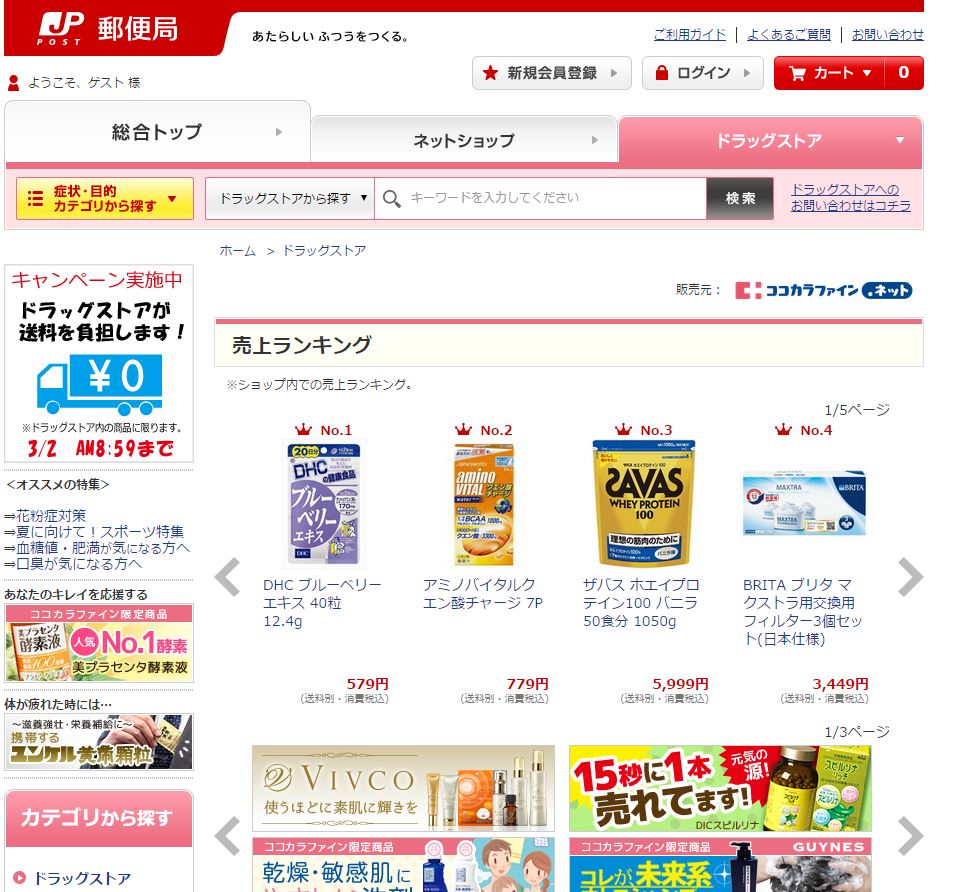Click the magnifying glass search icon

click(391, 198)
